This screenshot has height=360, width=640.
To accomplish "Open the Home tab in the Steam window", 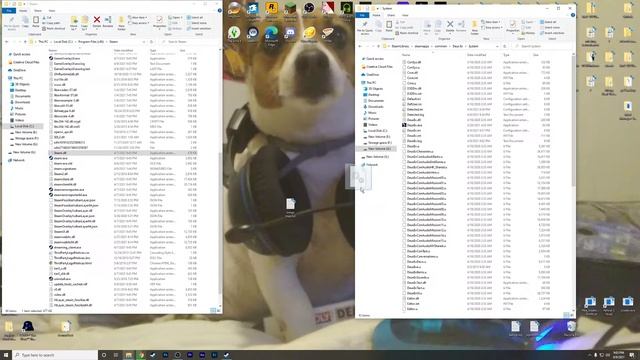I will [x=23, y=11].
